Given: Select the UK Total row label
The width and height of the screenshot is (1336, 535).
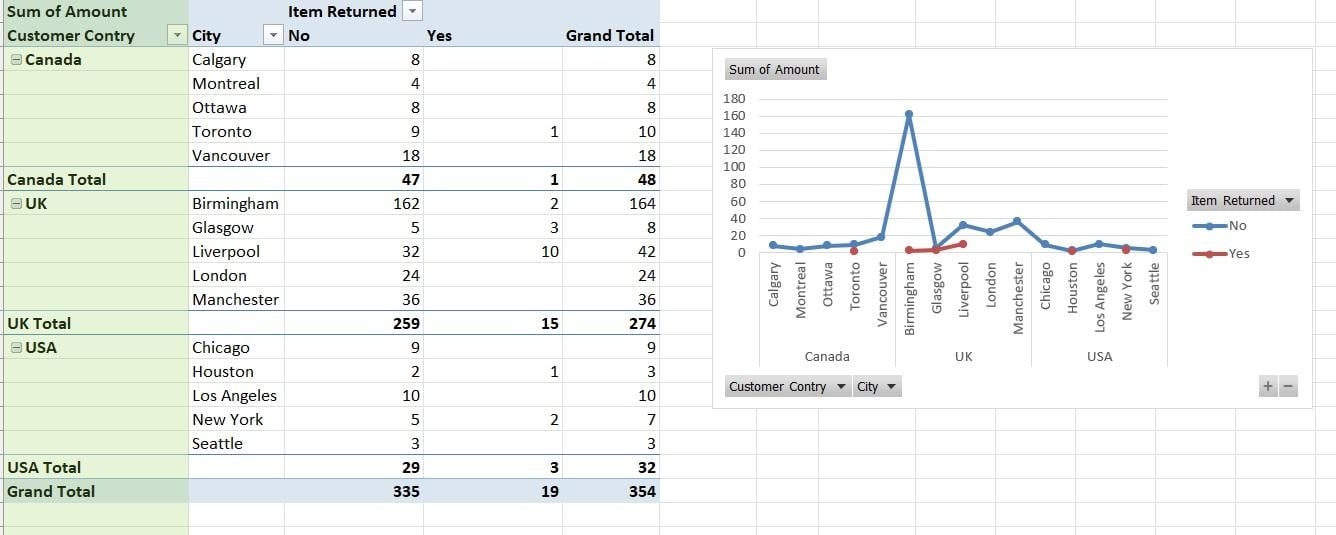Looking at the screenshot, I should pyautogui.click(x=94, y=324).
